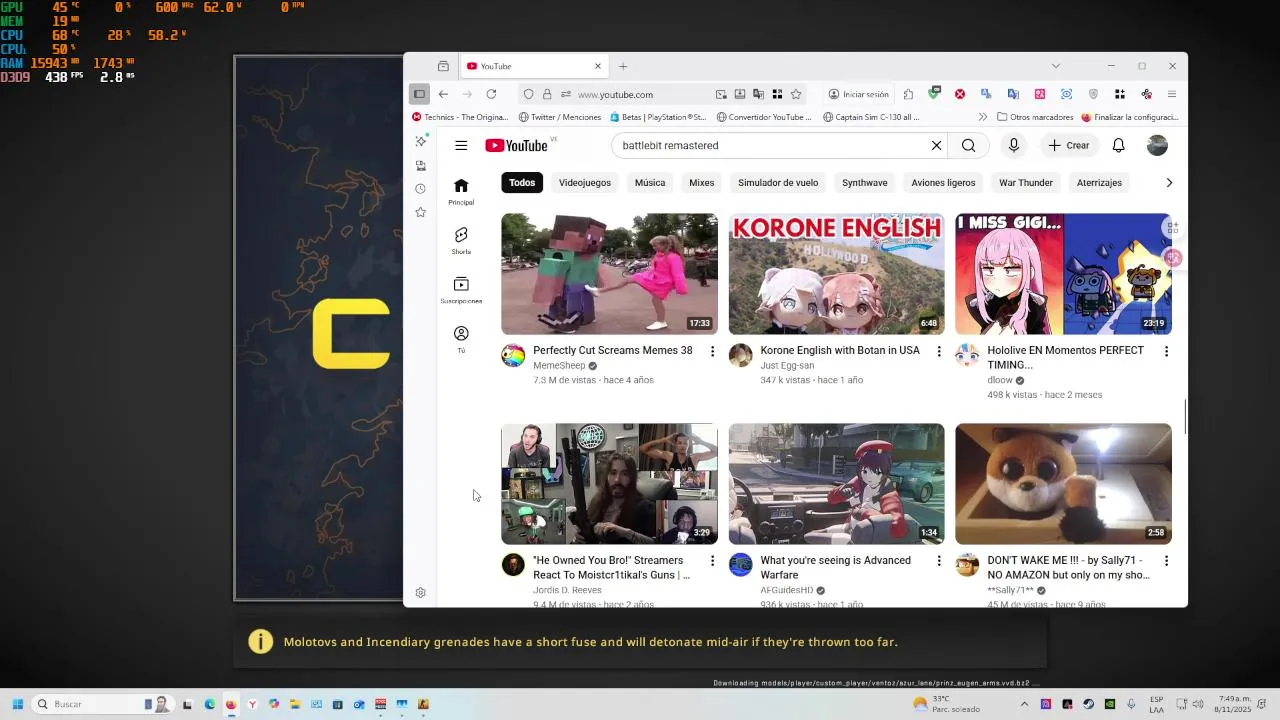The image size is (1280, 720).
Task: Go back with the browser back arrow
Action: click(443, 94)
